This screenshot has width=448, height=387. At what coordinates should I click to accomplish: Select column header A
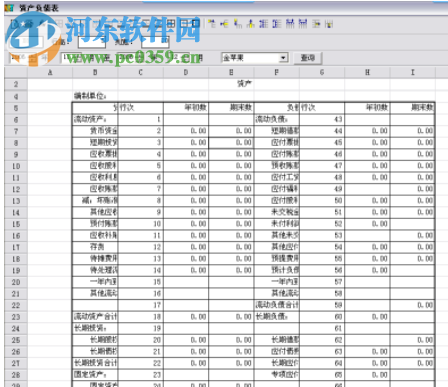pos(50,72)
